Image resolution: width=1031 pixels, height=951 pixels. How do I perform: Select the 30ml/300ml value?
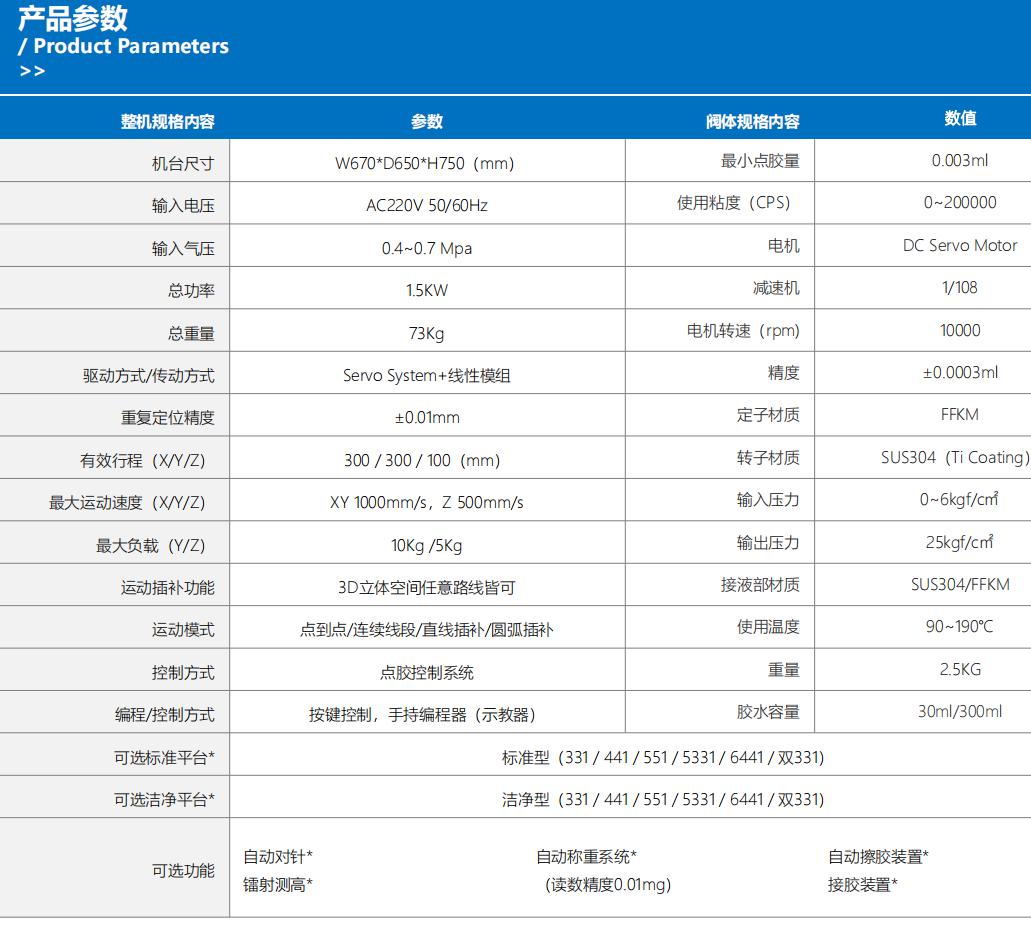[960, 711]
